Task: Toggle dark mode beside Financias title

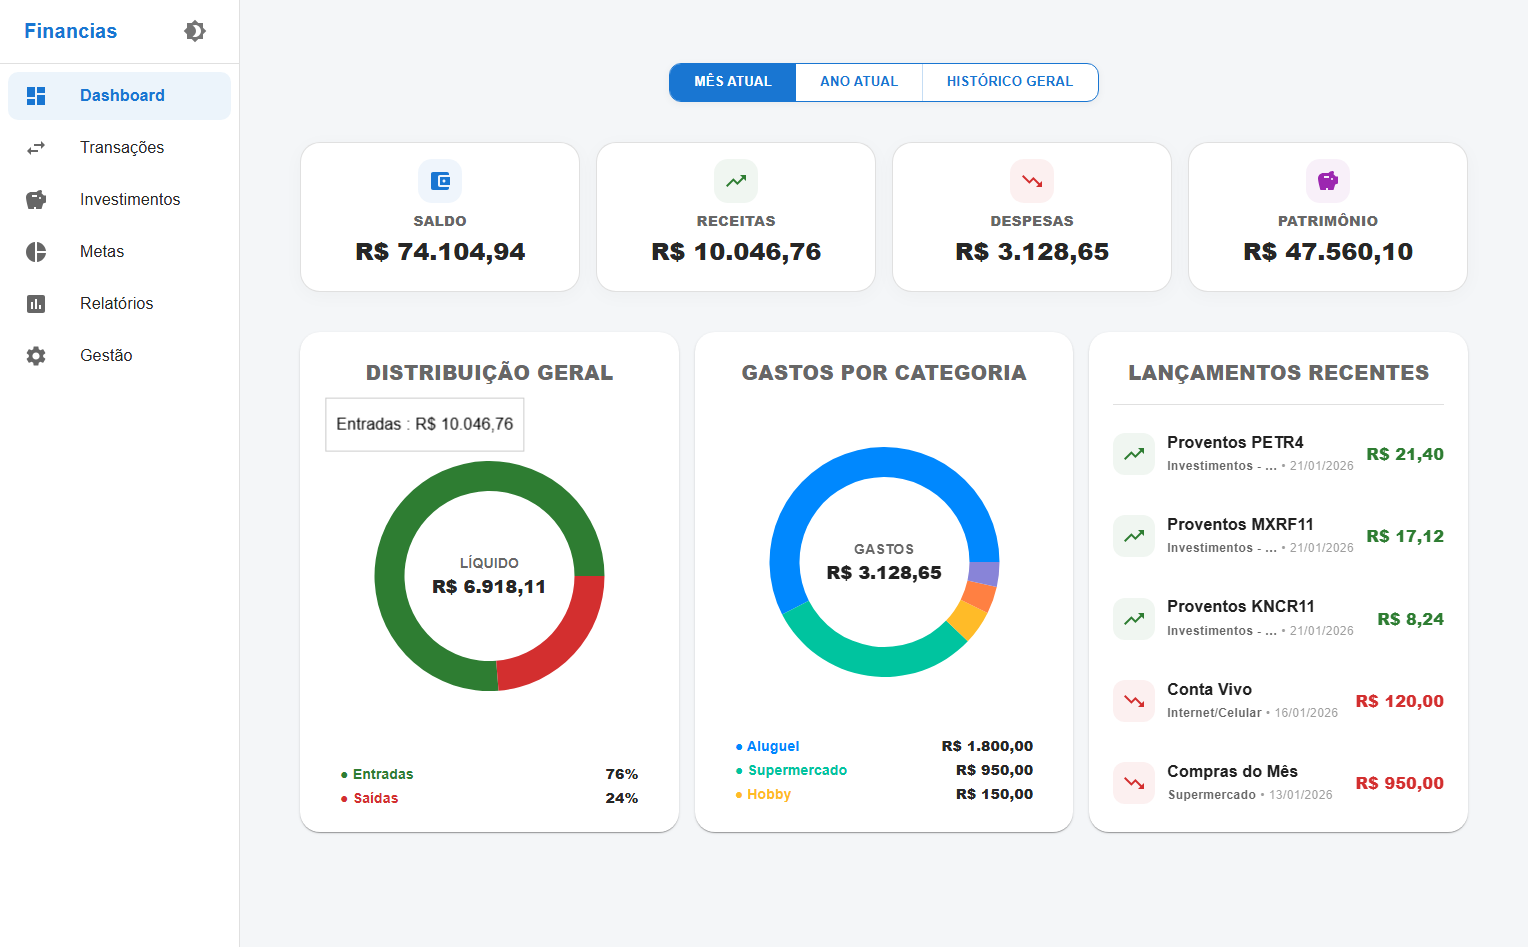Action: [194, 31]
